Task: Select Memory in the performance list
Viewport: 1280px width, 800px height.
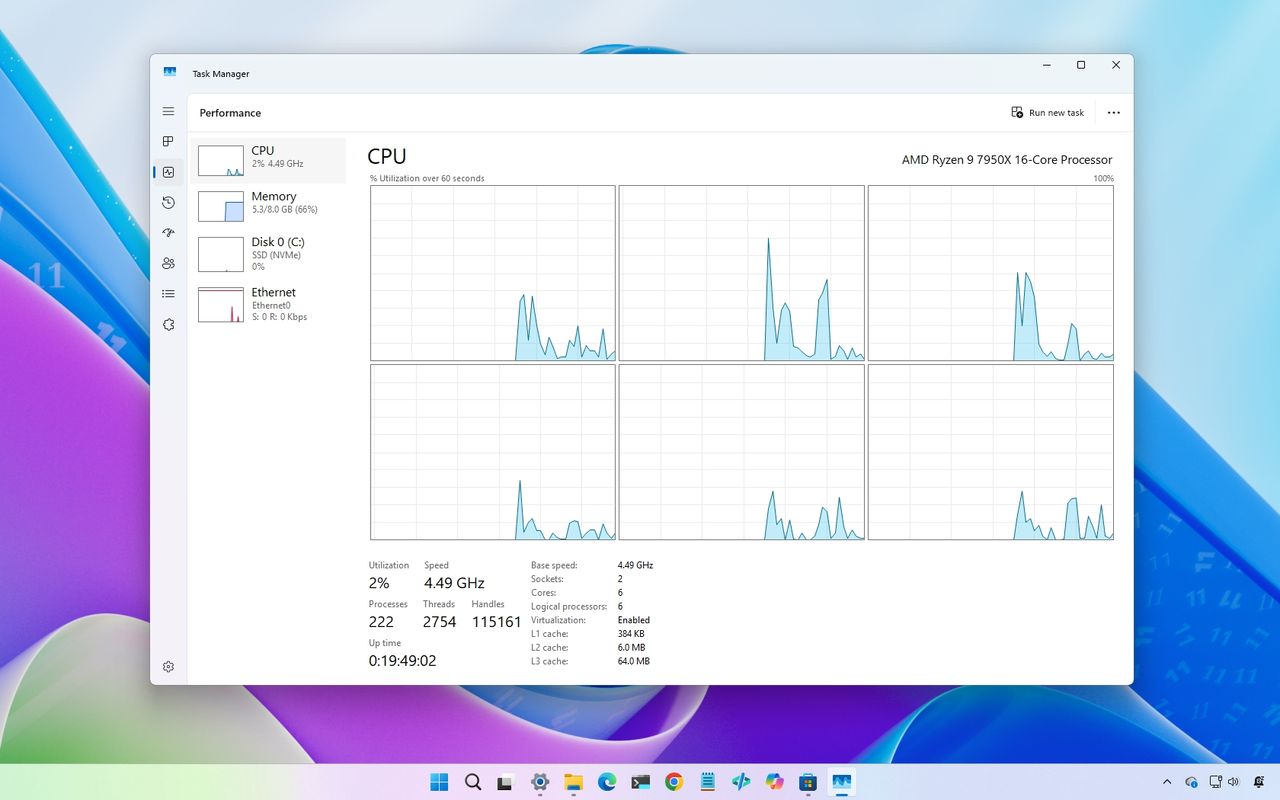Action: pos(269,206)
